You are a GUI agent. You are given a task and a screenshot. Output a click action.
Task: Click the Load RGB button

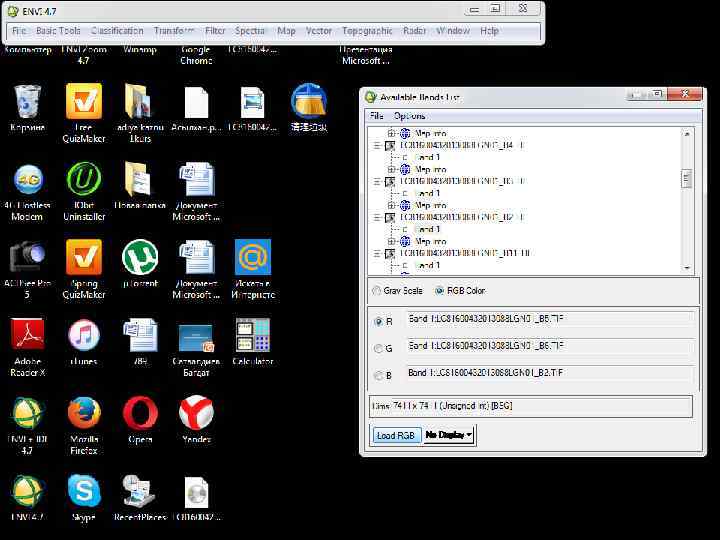[x=396, y=435]
